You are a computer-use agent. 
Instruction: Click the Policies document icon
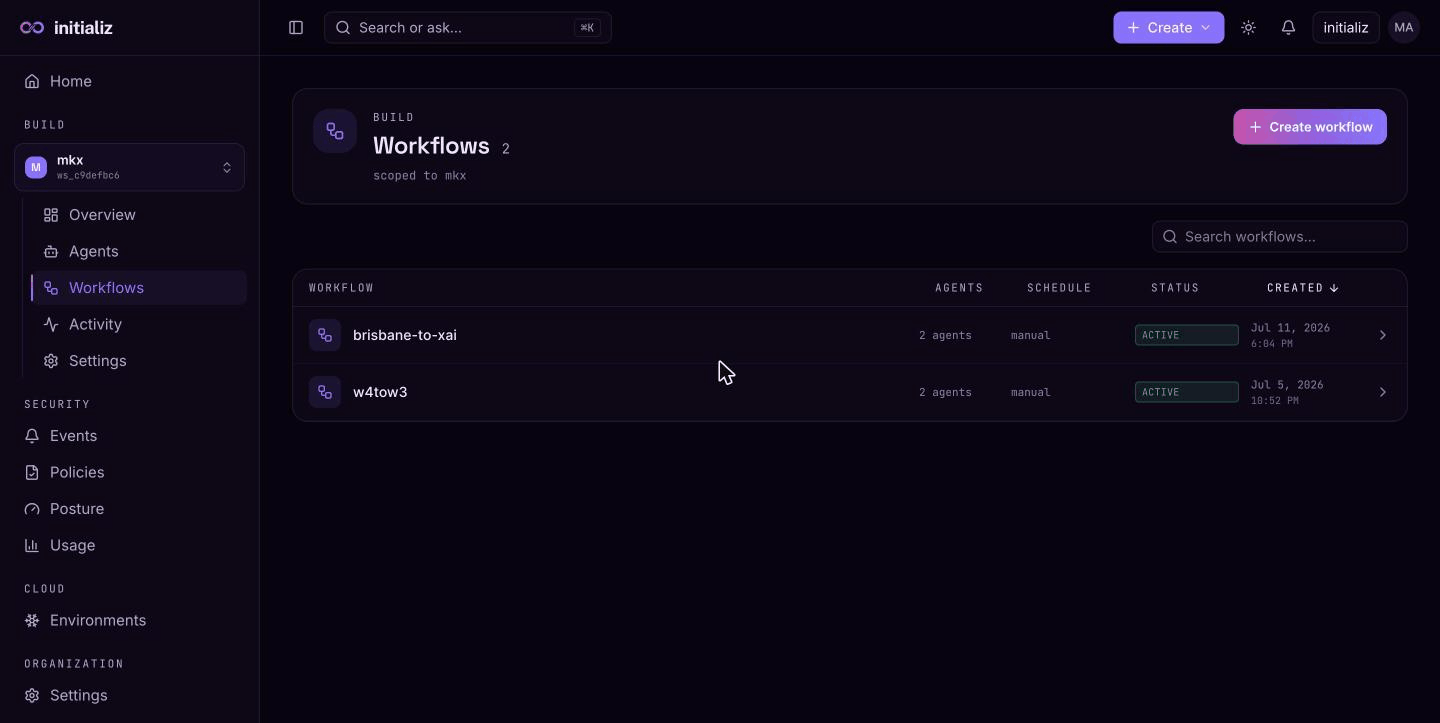32,472
